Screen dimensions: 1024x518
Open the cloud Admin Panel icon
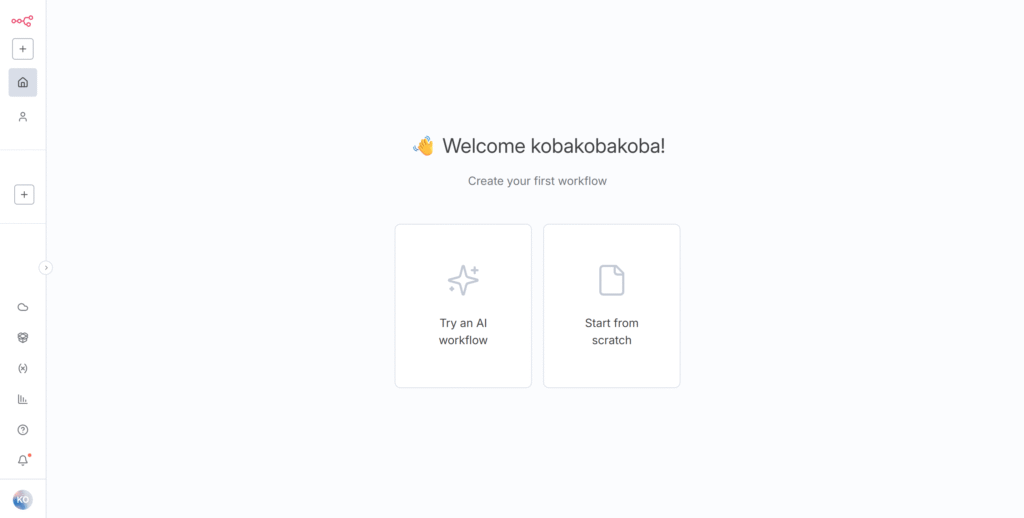pos(23,307)
